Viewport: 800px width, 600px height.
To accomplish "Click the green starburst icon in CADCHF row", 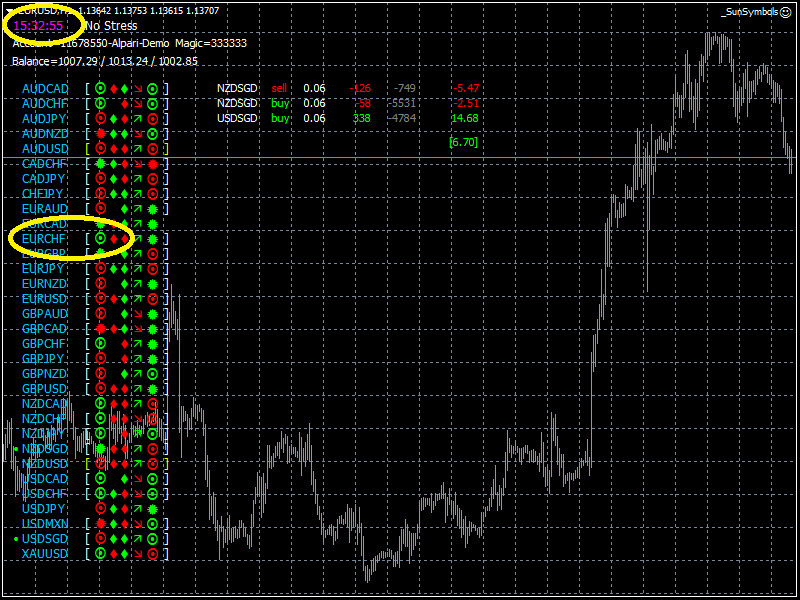I will 101,164.
